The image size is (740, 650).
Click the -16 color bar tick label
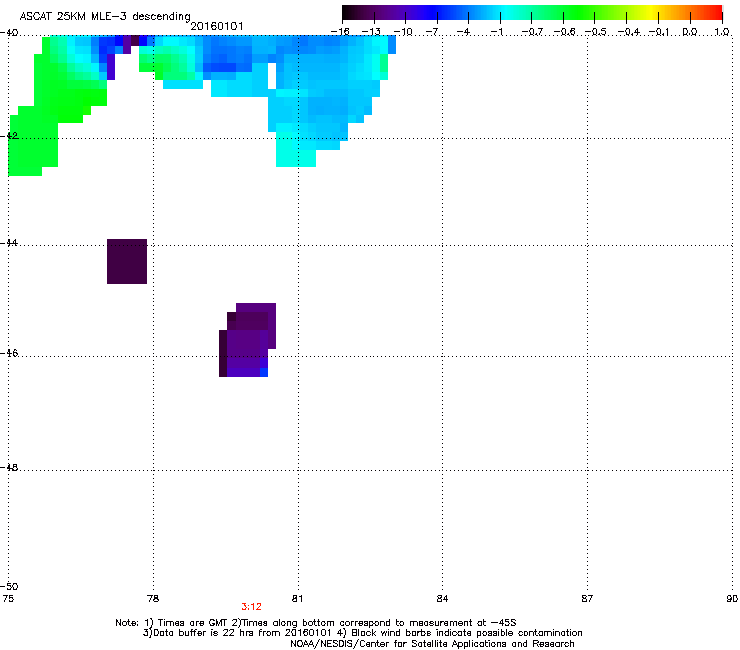point(340,32)
